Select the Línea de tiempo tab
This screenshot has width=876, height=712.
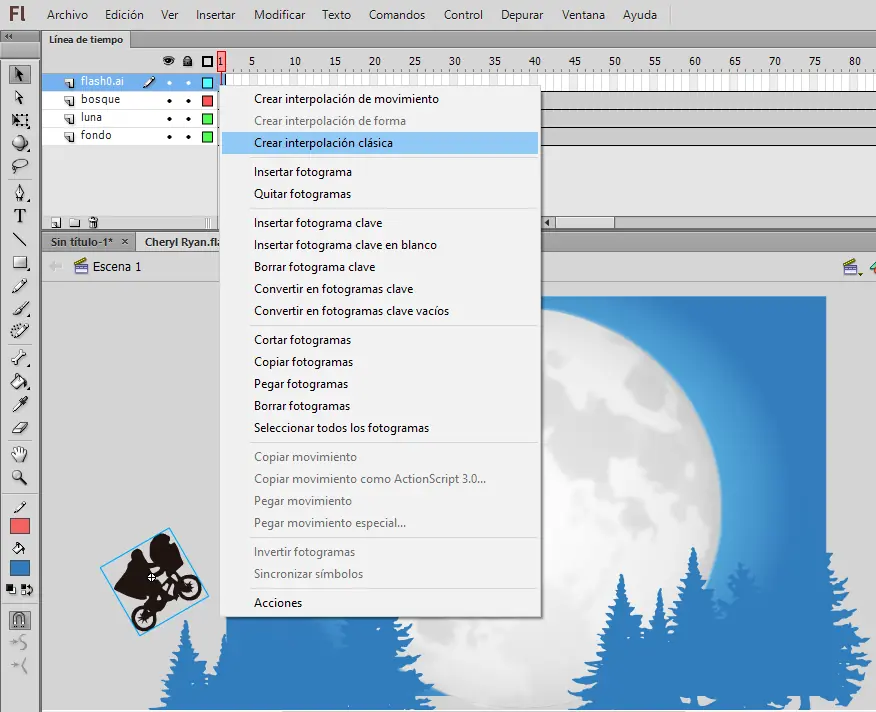[x=86, y=40]
